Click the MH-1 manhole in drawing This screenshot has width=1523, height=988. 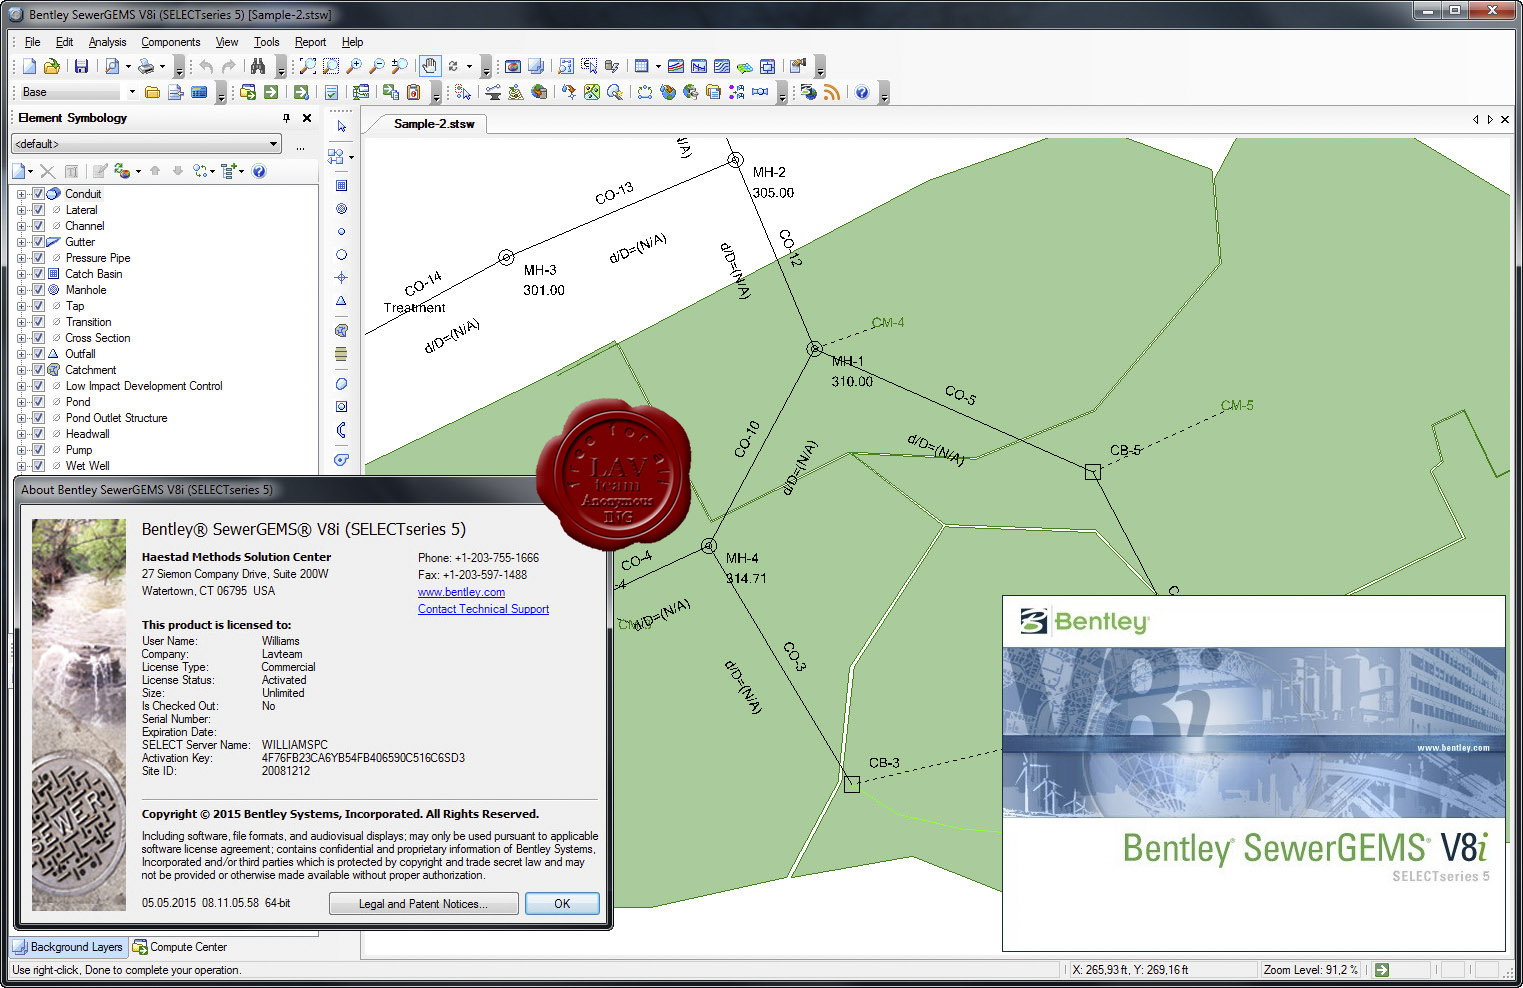pyautogui.click(x=814, y=349)
